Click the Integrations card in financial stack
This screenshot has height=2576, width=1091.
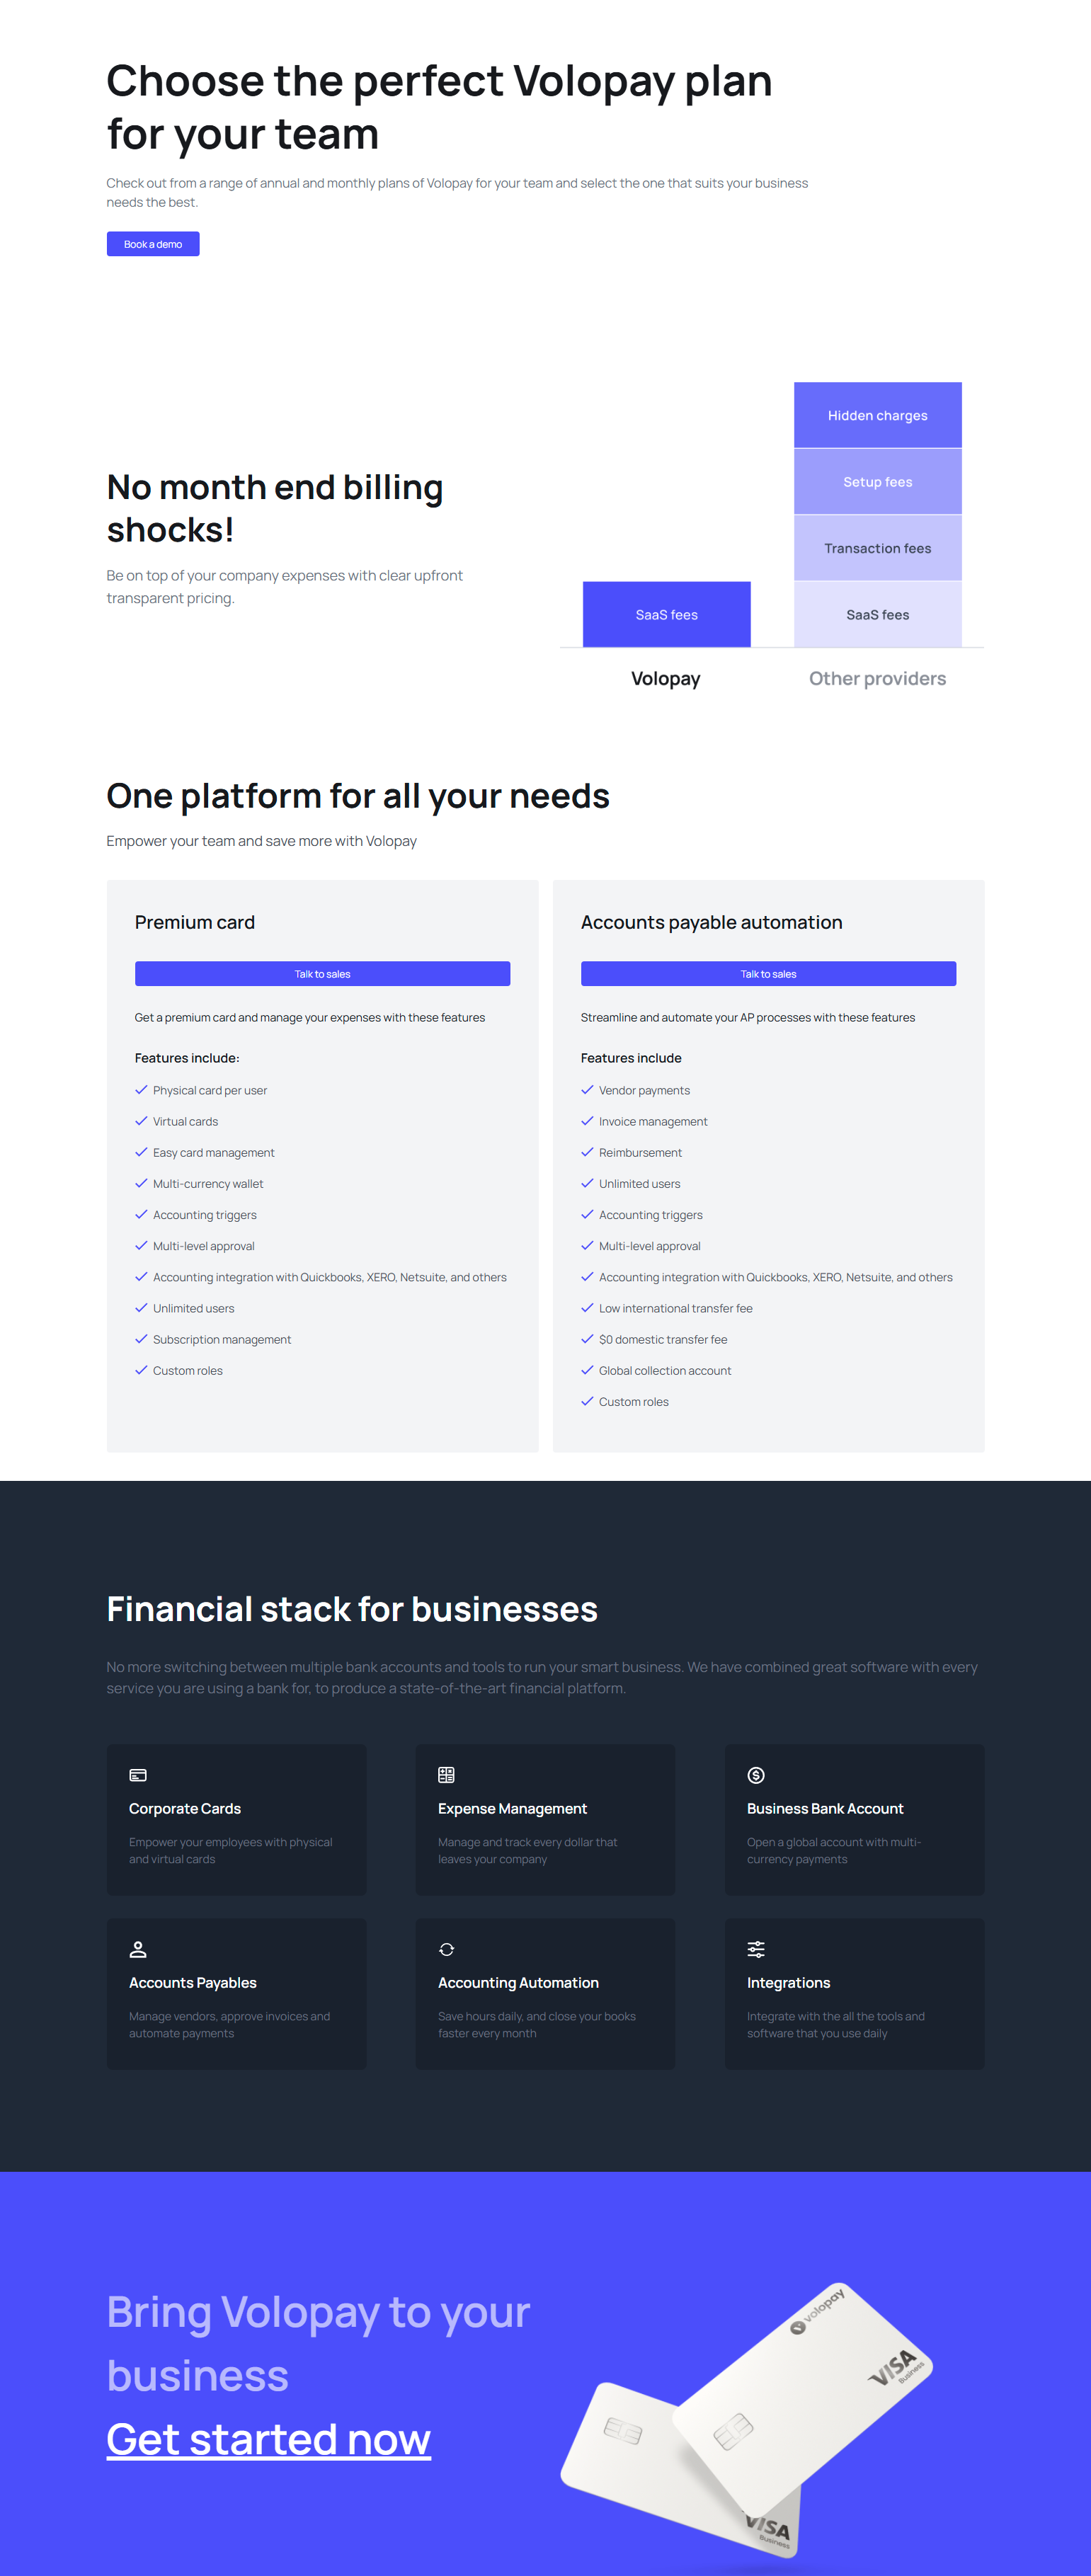(854, 1993)
